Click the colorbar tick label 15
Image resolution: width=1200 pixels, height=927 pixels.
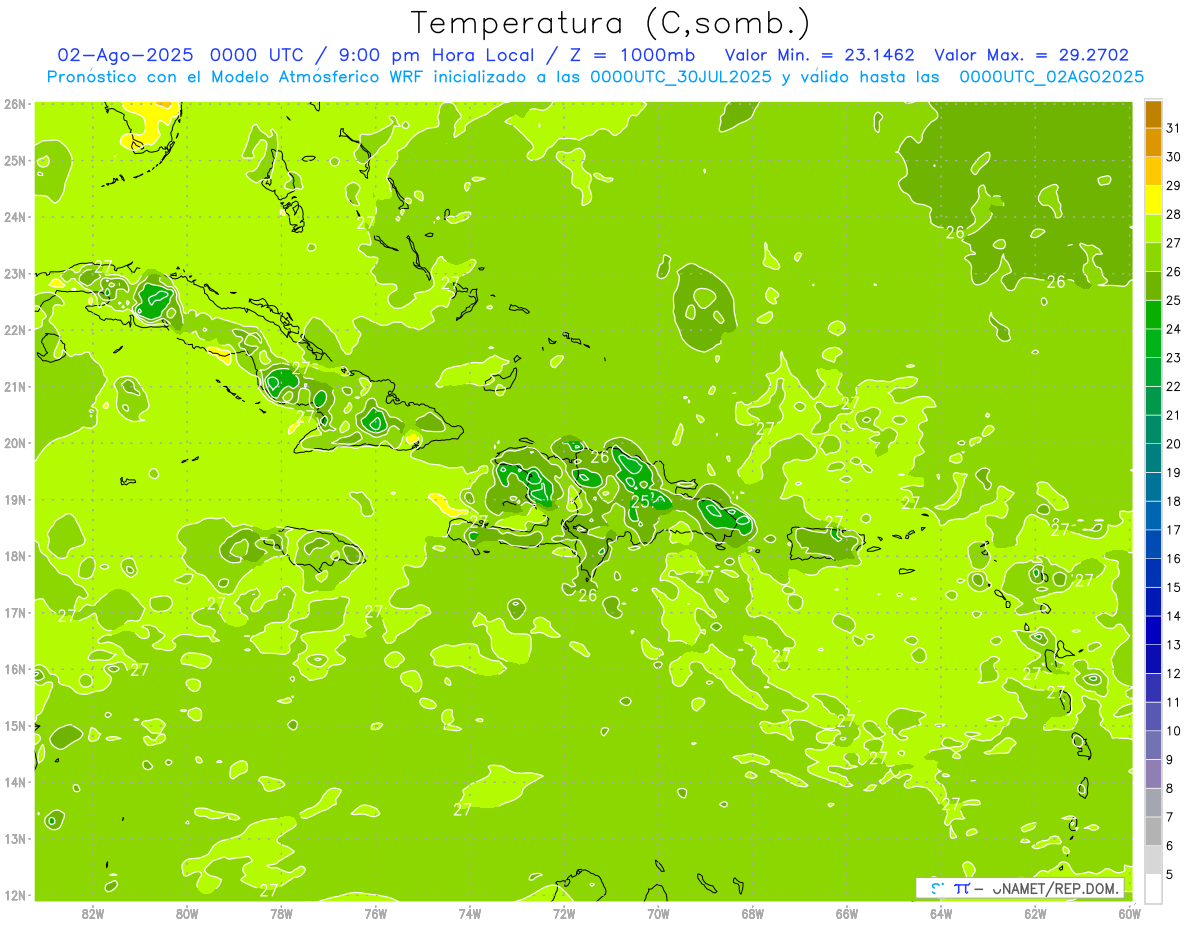click(x=1174, y=587)
